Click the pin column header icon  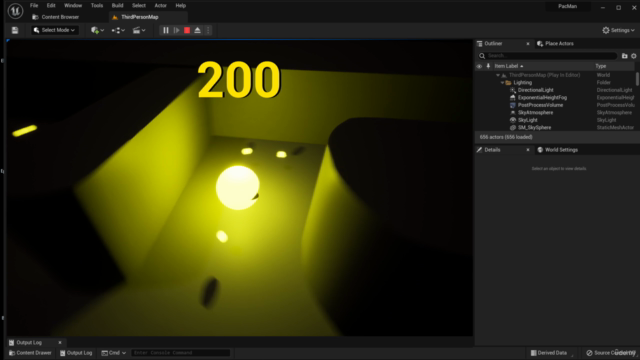488,66
